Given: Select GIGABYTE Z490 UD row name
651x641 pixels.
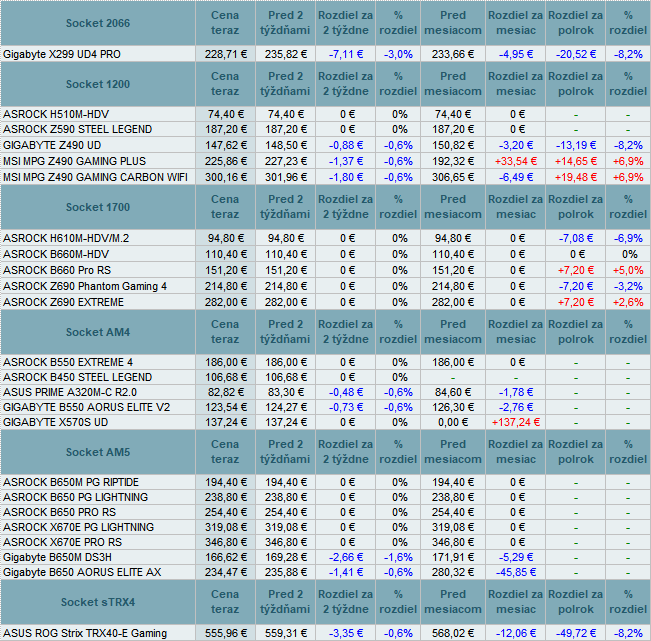Looking at the screenshot, I should tap(52, 145).
